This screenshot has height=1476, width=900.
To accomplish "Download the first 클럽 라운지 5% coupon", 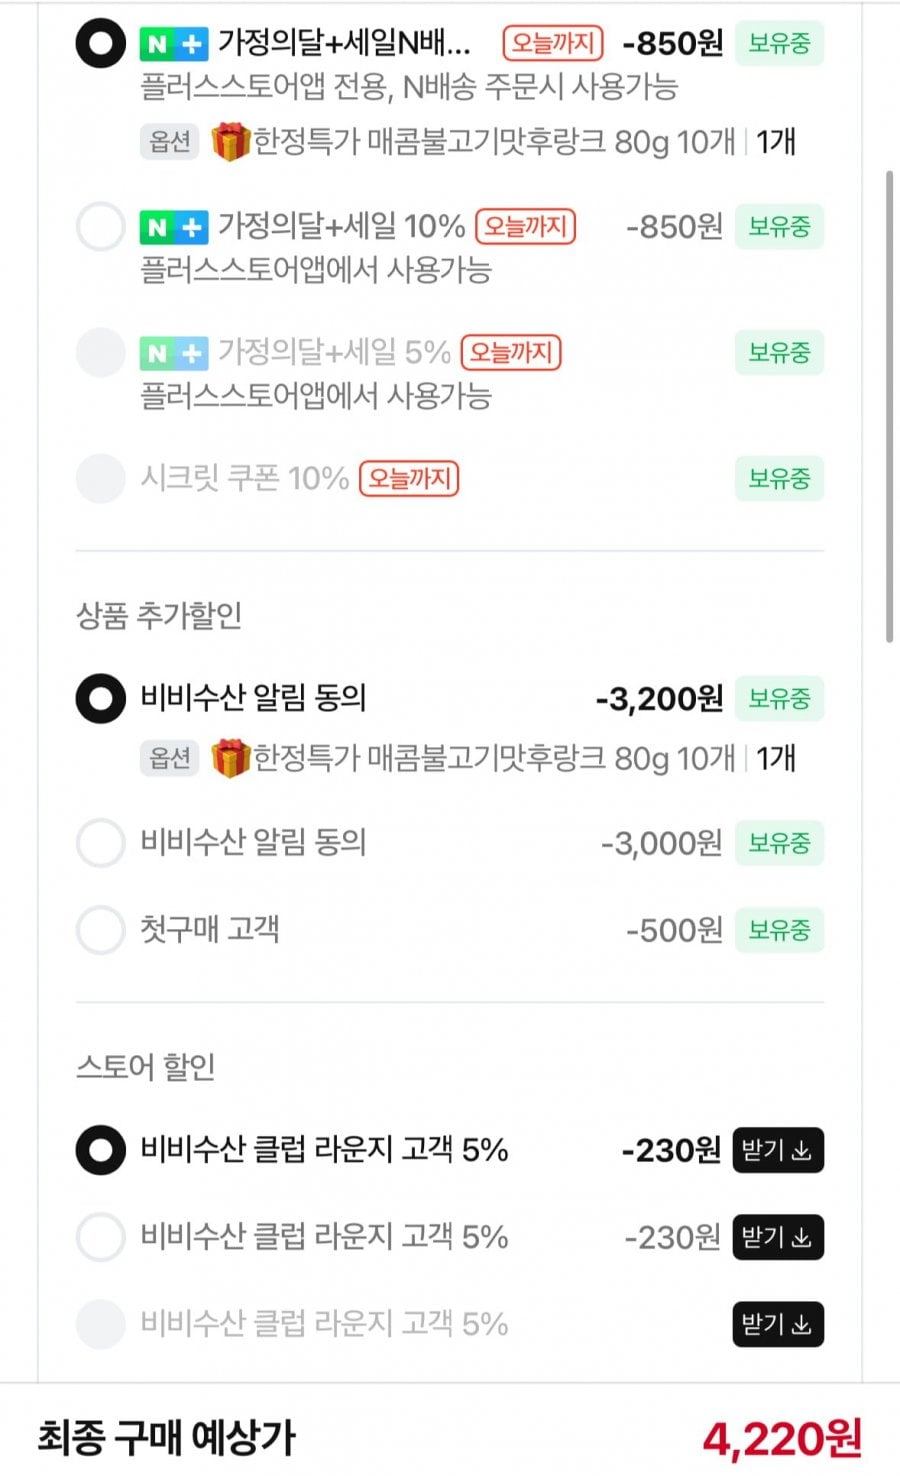I will point(777,1150).
